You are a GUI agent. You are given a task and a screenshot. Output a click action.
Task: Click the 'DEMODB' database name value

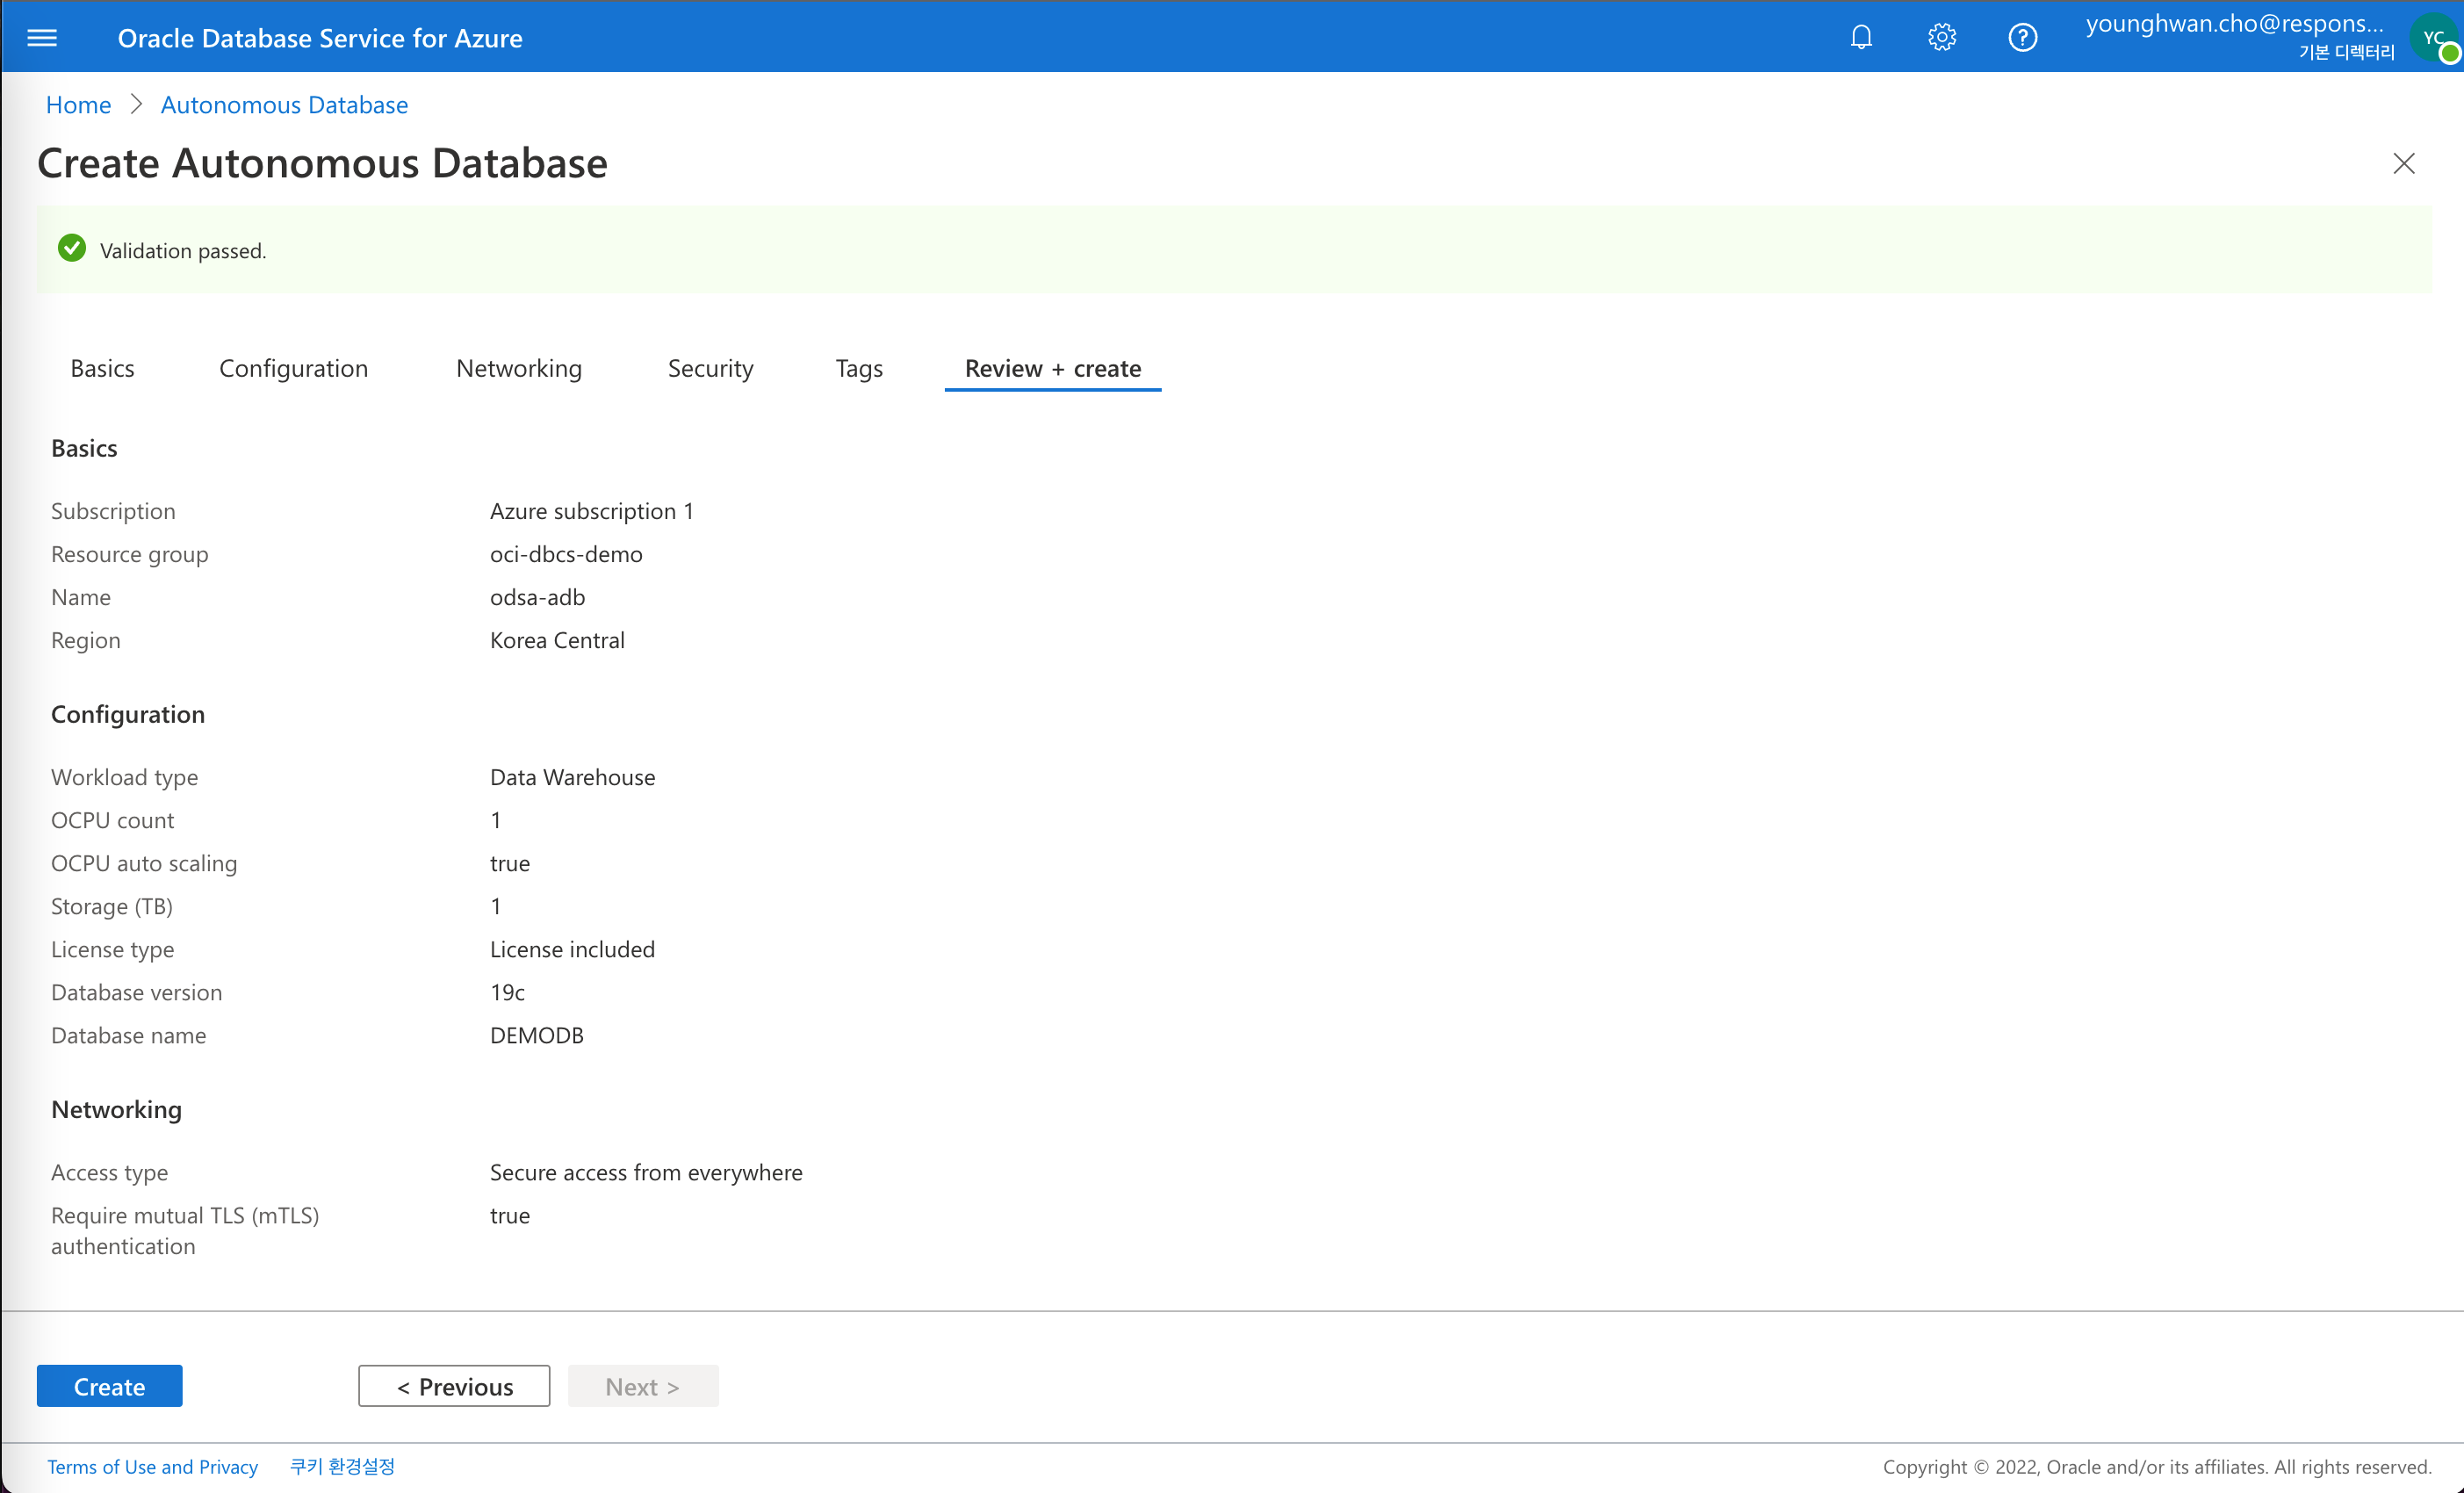coord(536,1035)
